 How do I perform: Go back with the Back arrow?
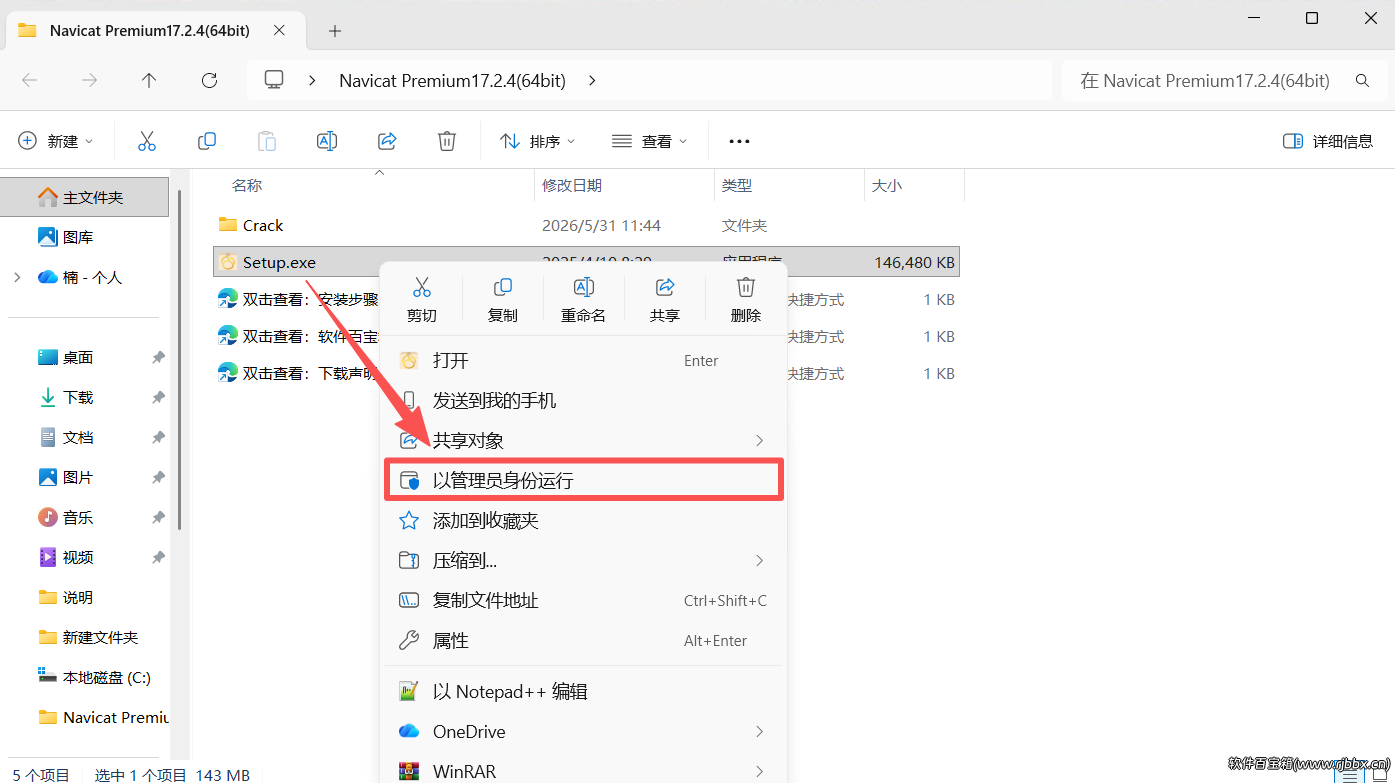click(30, 81)
